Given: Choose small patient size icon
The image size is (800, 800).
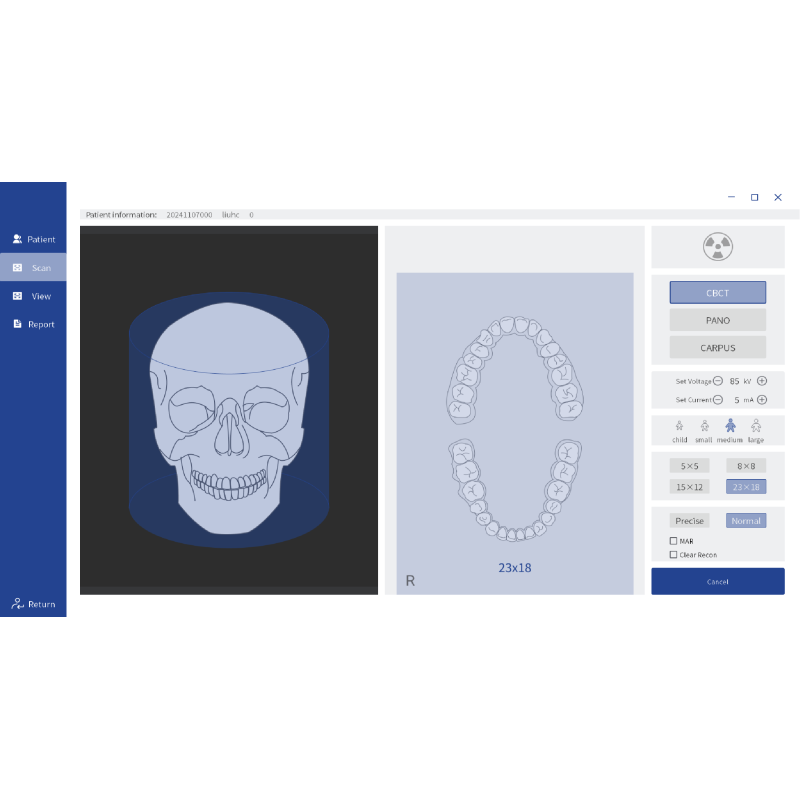Looking at the screenshot, I should [705, 426].
